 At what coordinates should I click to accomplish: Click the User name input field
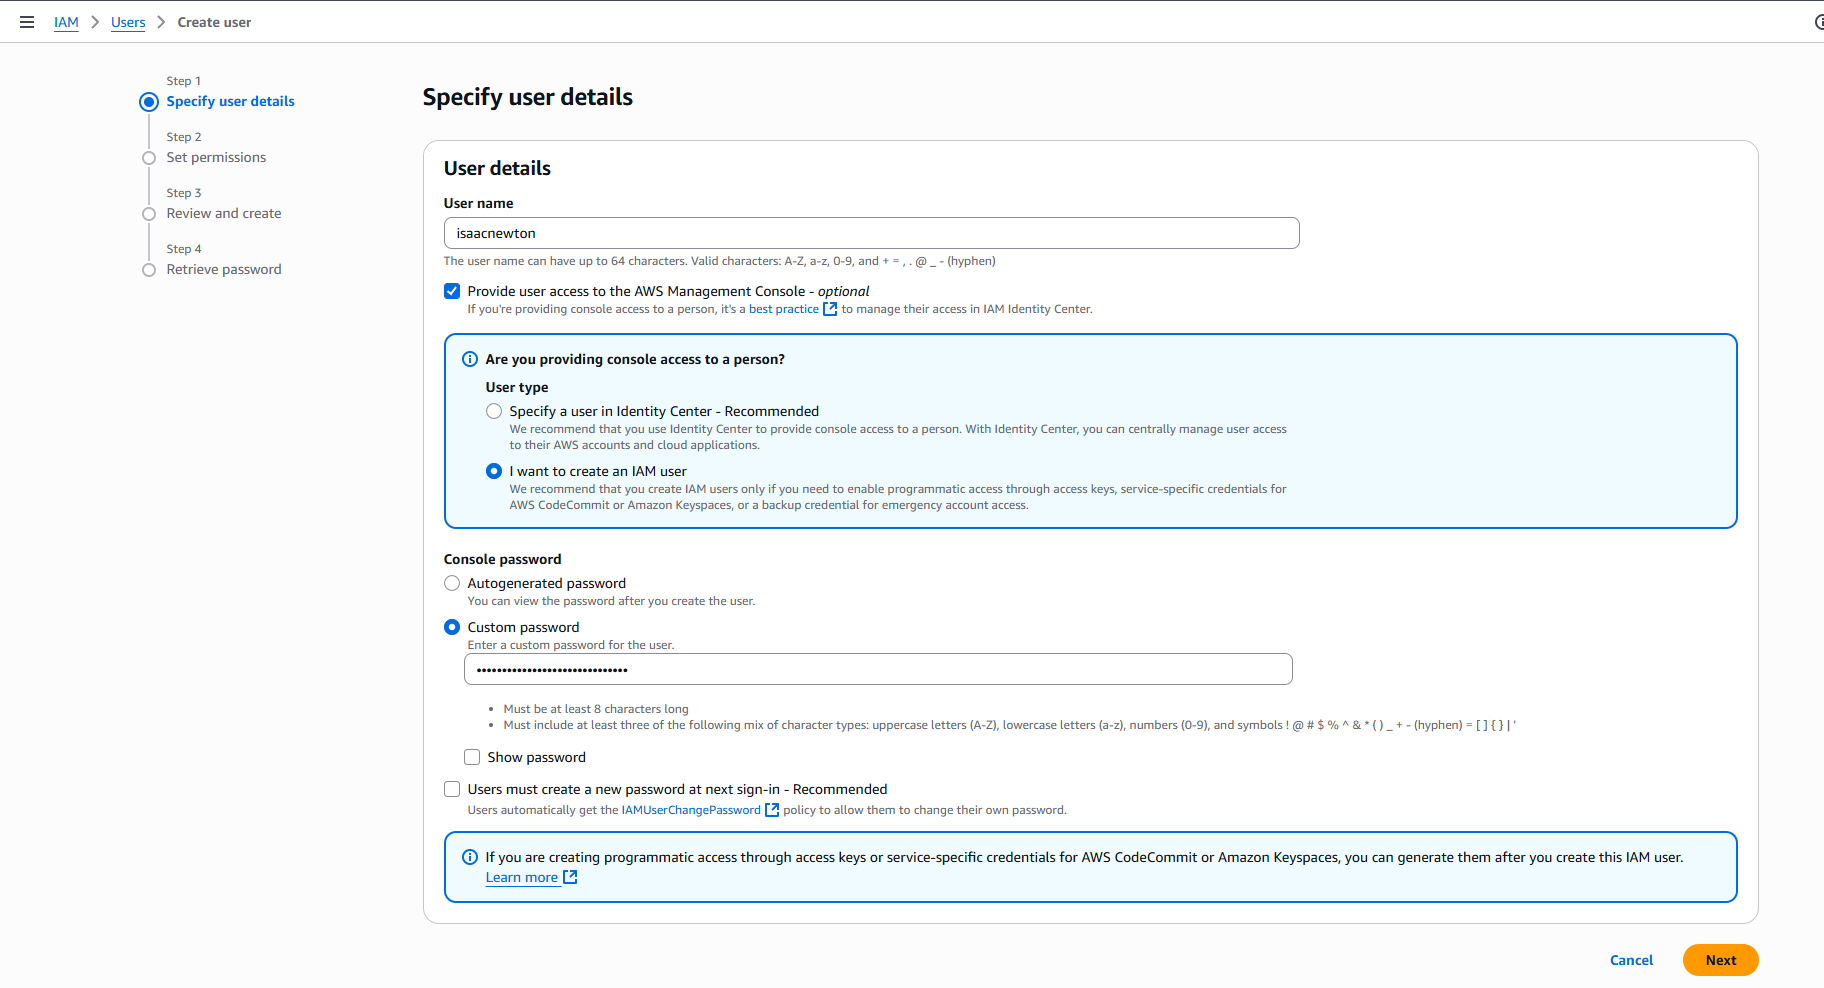(x=871, y=233)
